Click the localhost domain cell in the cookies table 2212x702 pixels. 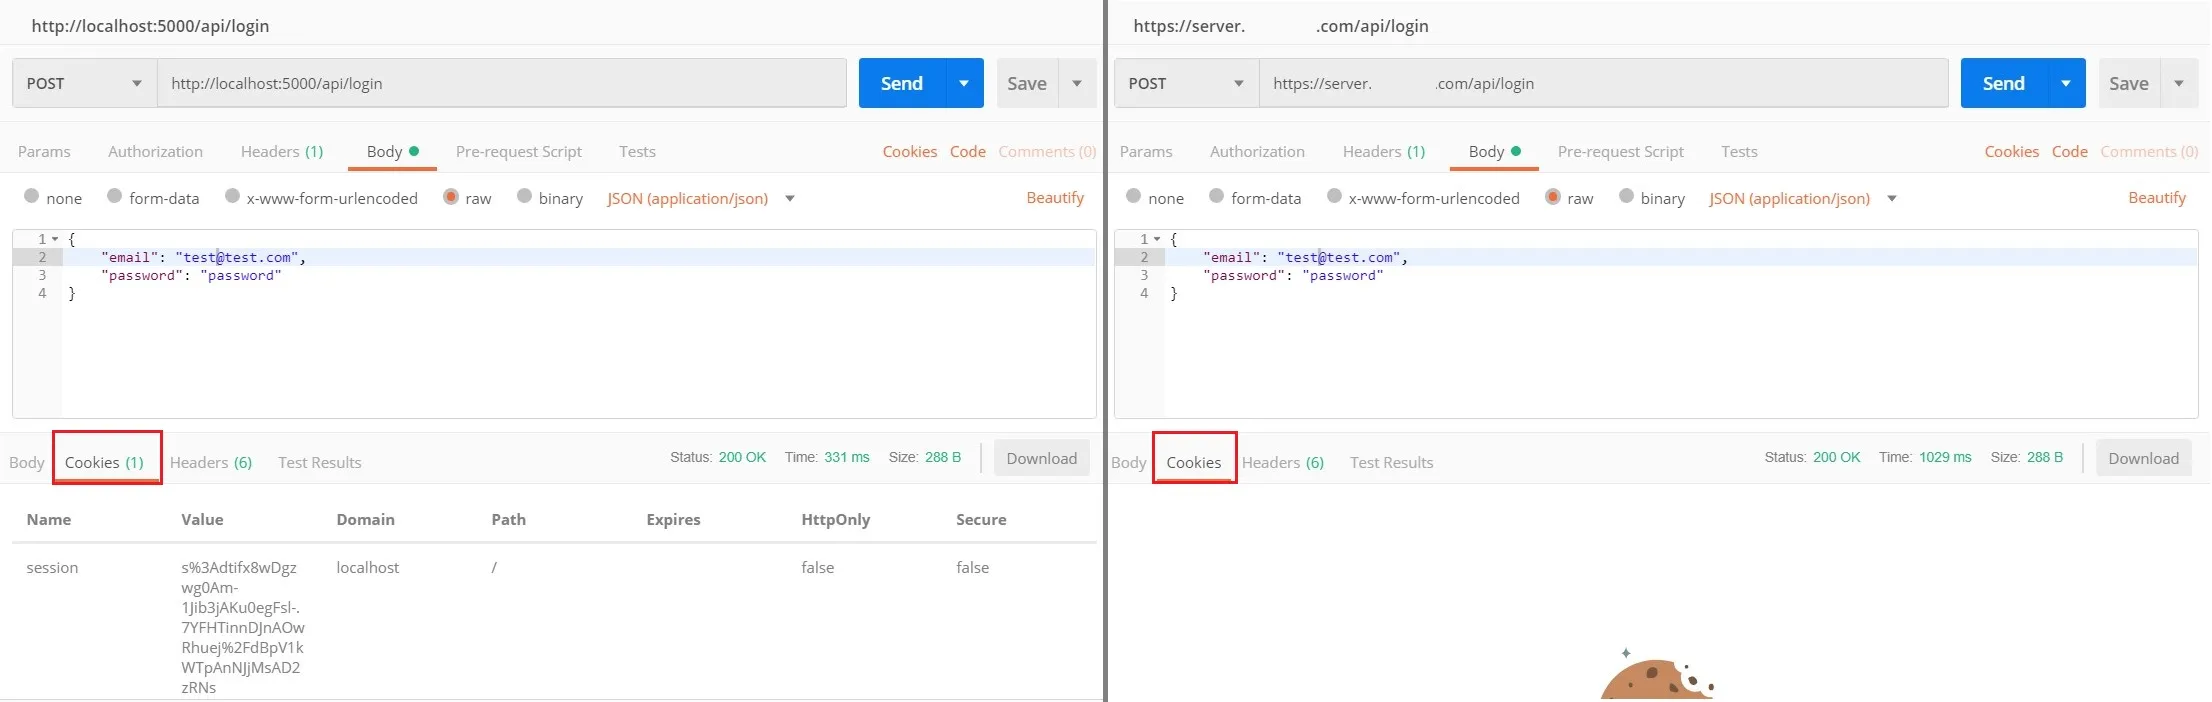point(367,567)
